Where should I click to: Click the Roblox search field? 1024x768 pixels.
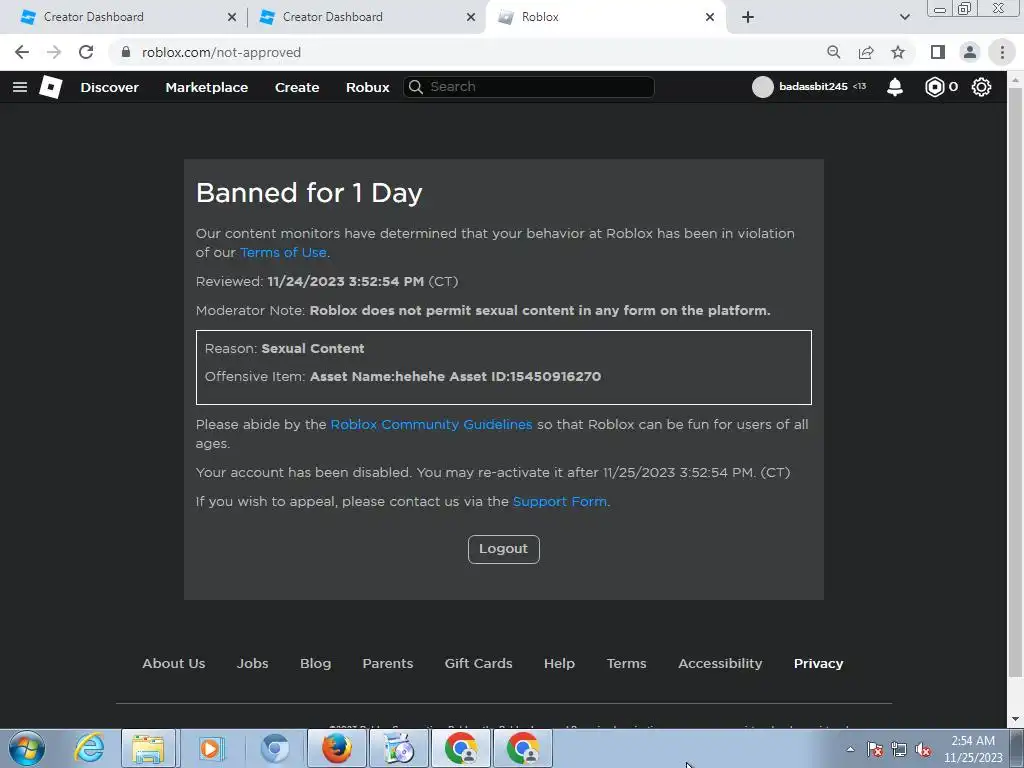point(529,87)
